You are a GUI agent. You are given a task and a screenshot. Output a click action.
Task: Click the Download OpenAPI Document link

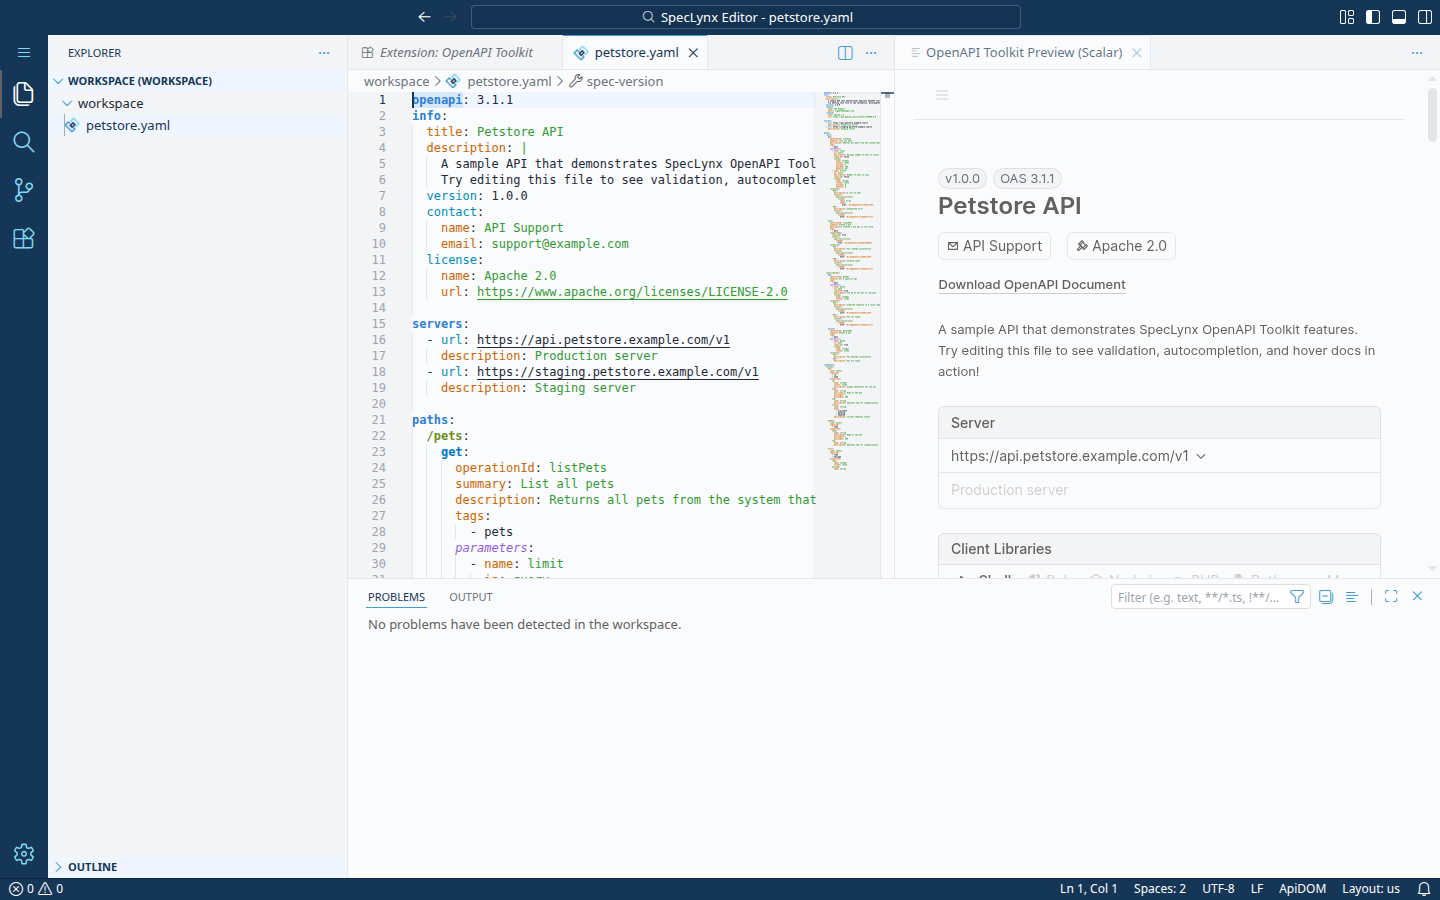tap(1031, 285)
